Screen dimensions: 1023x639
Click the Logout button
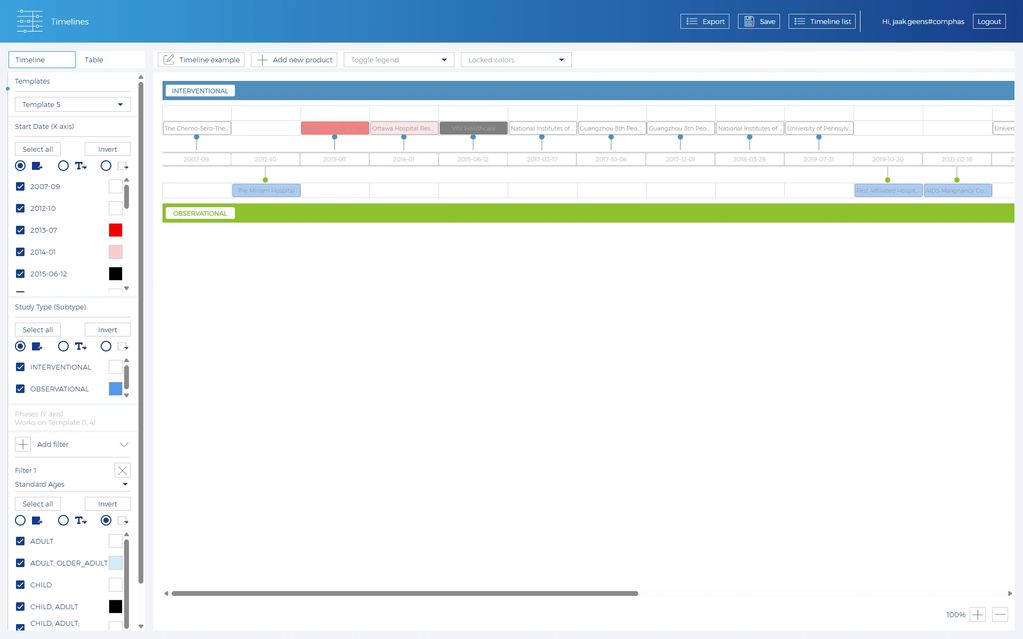(989, 21)
